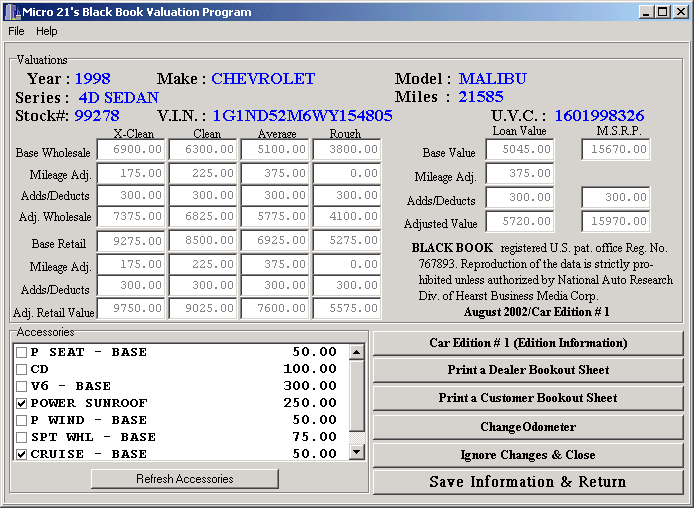Click Rough Base Retail field 5275.00
Image resolution: width=694 pixels, height=508 pixels.
coord(347,241)
